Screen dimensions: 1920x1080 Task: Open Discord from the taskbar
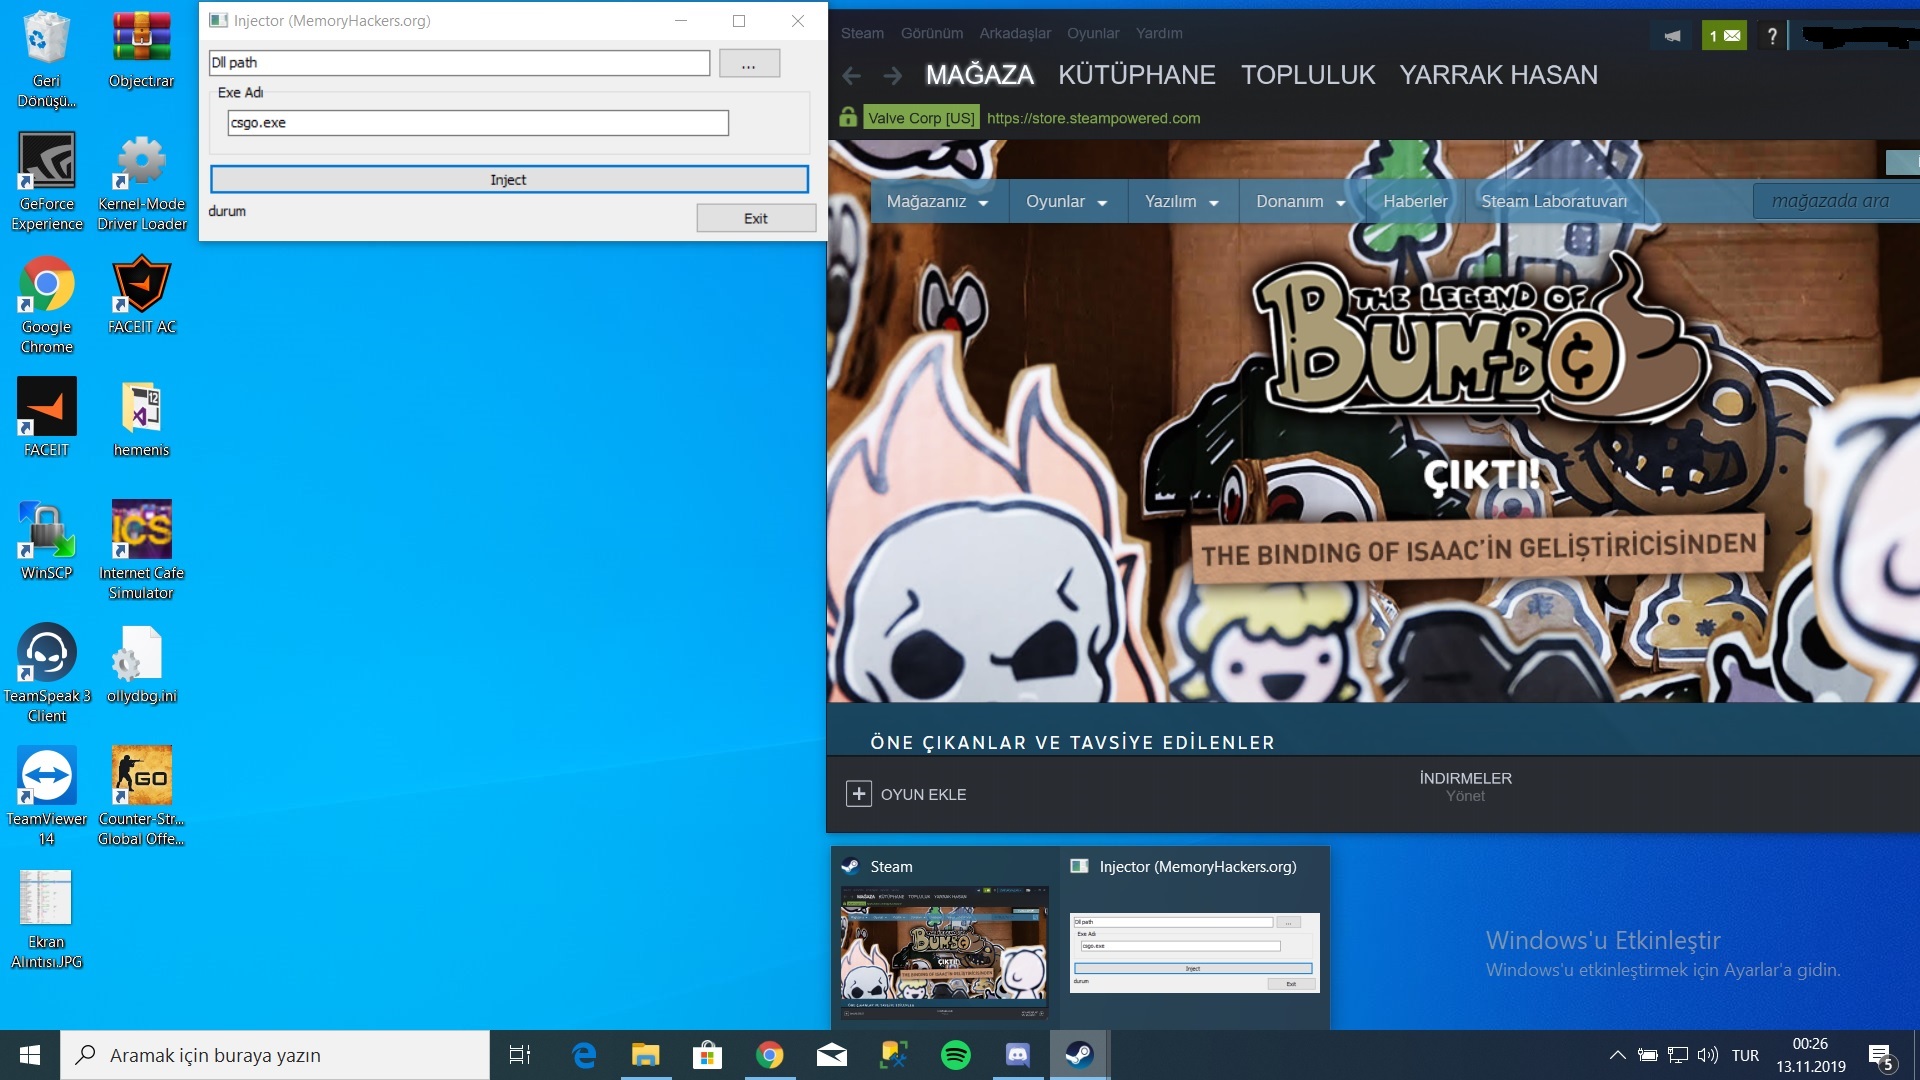pos(1018,1055)
